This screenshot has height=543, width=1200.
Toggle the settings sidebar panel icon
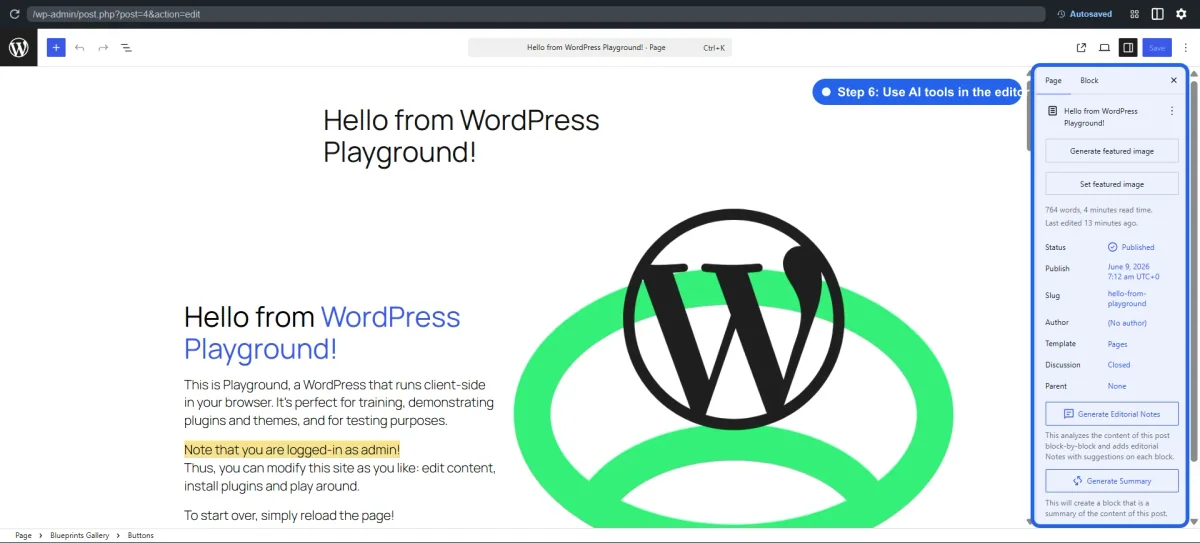click(x=1128, y=47)
